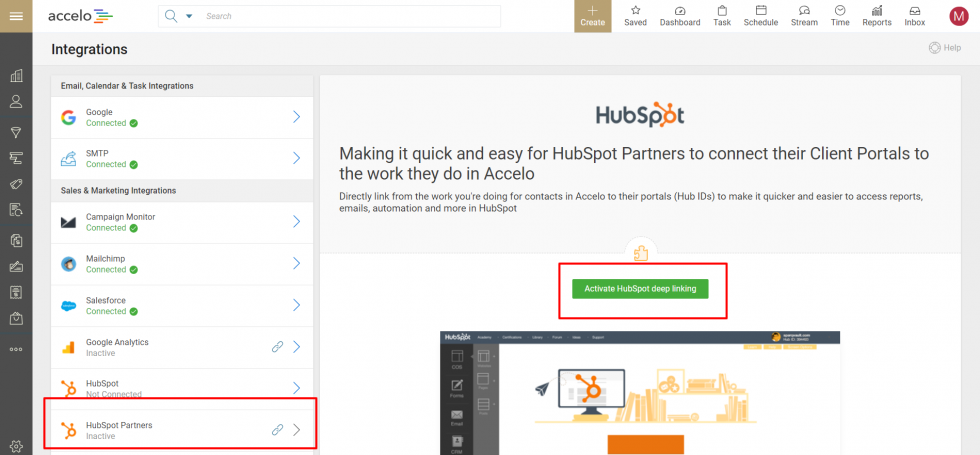Open the search filter dropdown arrow
The height and width of the screenshot is (455, 980).
(189, 16)
